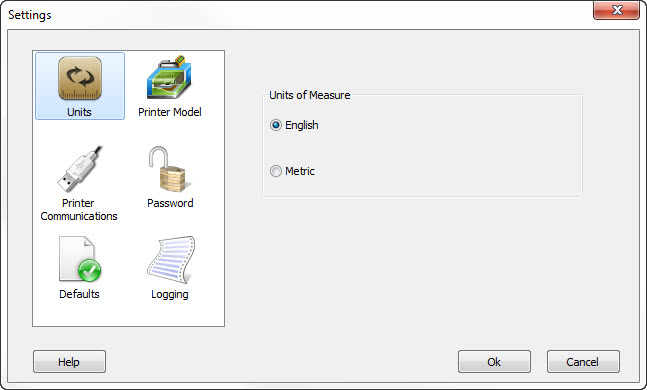
Task: Click the "Printer Model" text label
Action: tap(170, 112)
